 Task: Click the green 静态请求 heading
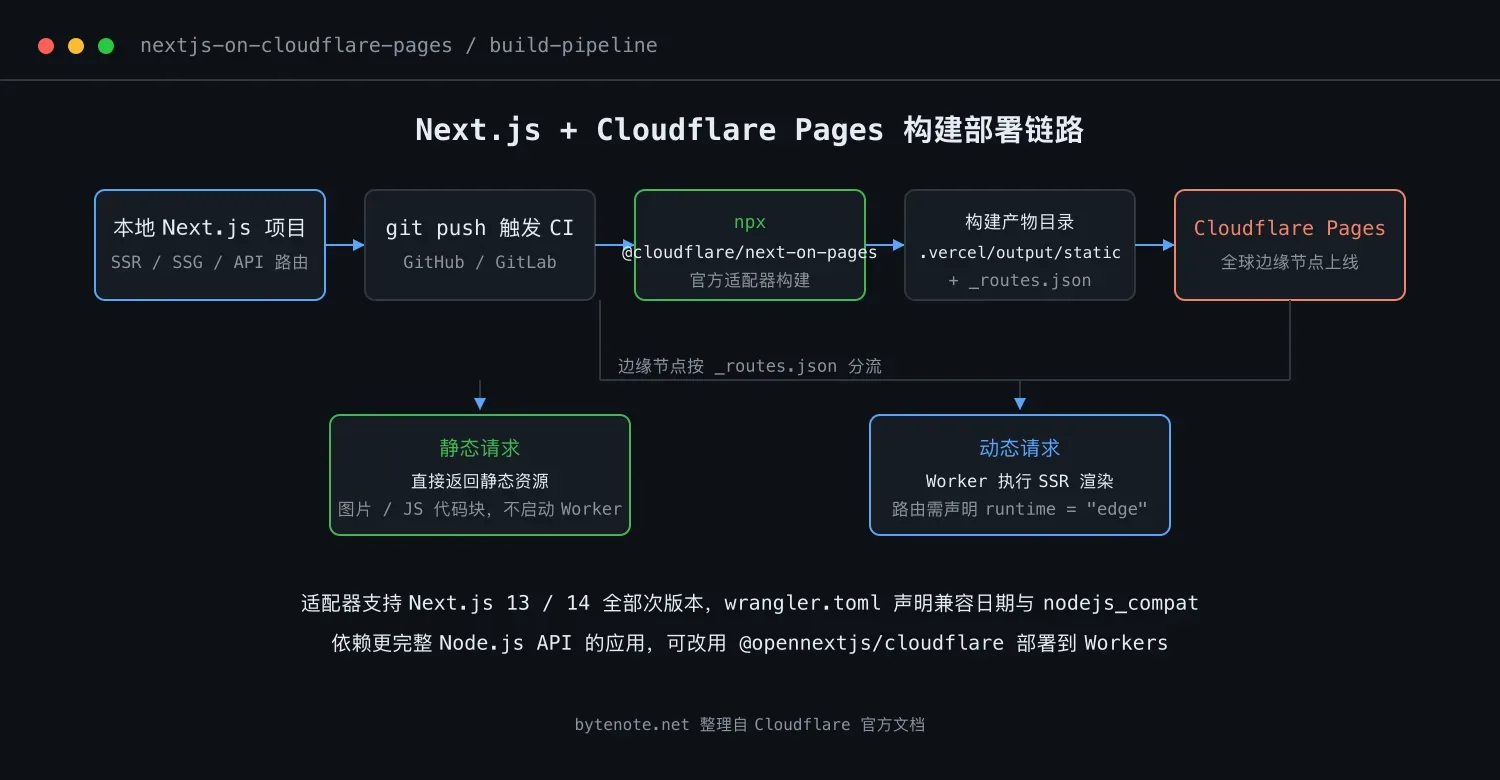[480, 448]
